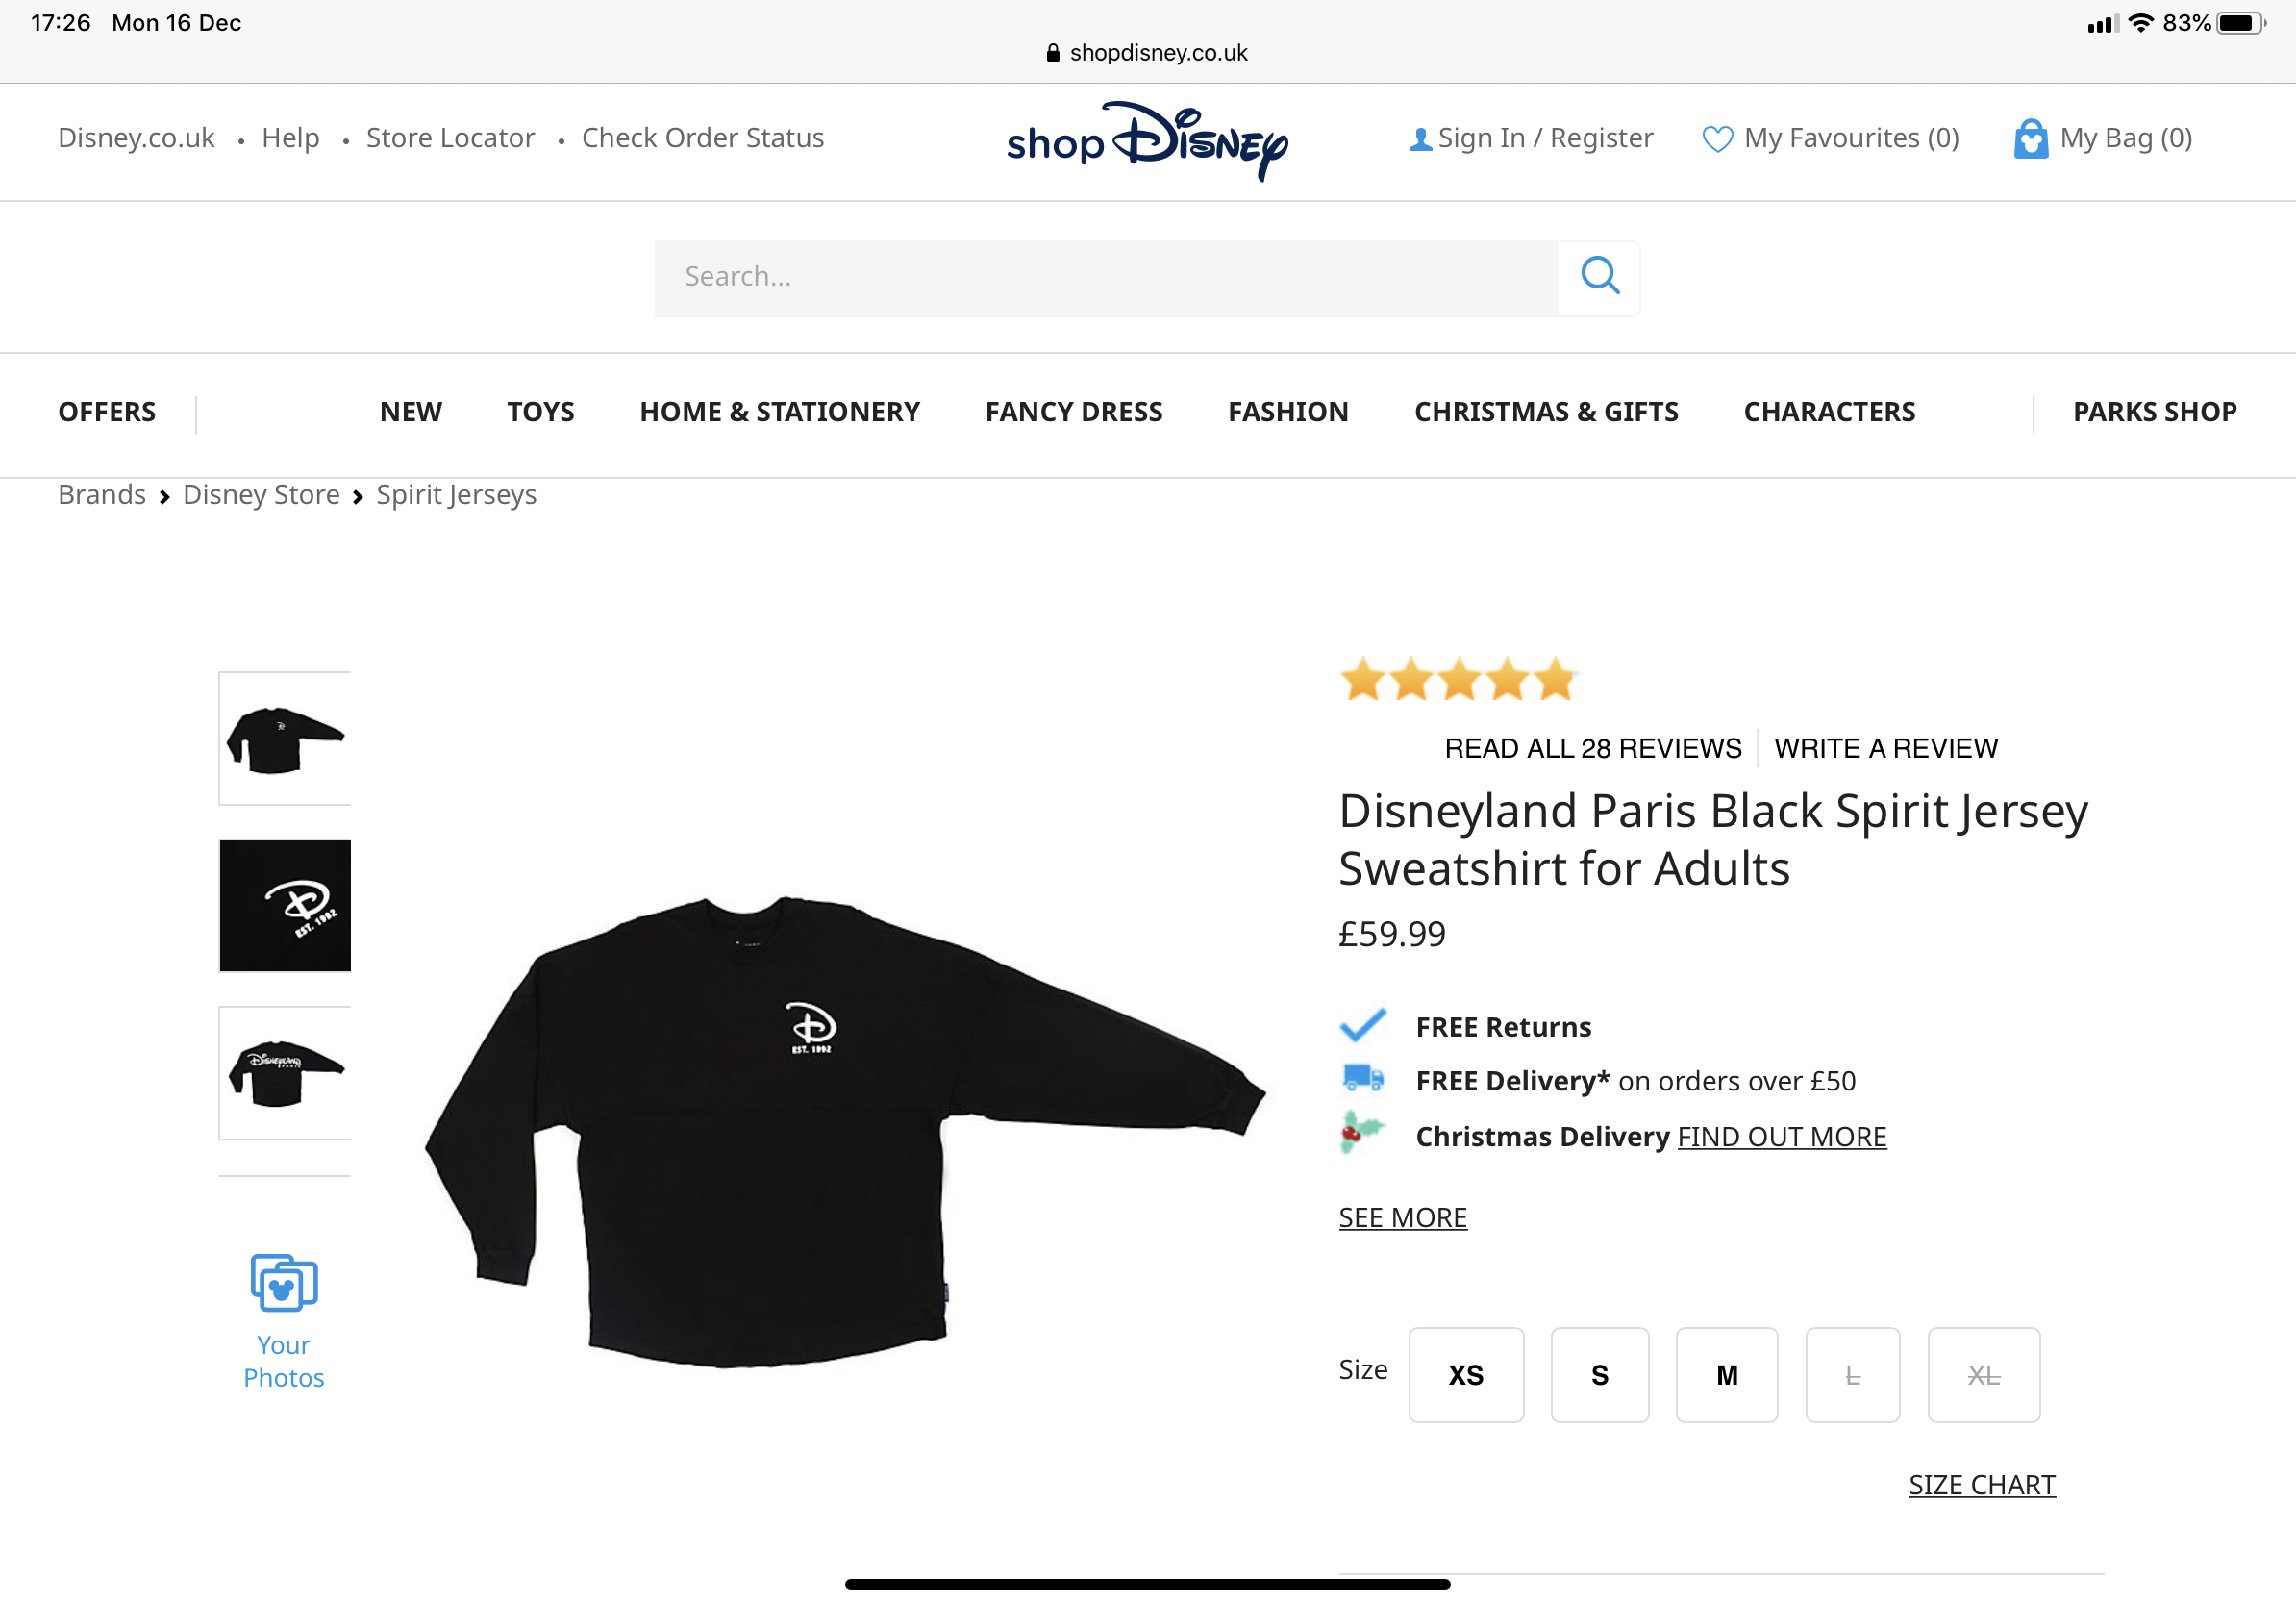Select unavailable size XL
2296x1604 pixels.
[x=1984, y=1375]
